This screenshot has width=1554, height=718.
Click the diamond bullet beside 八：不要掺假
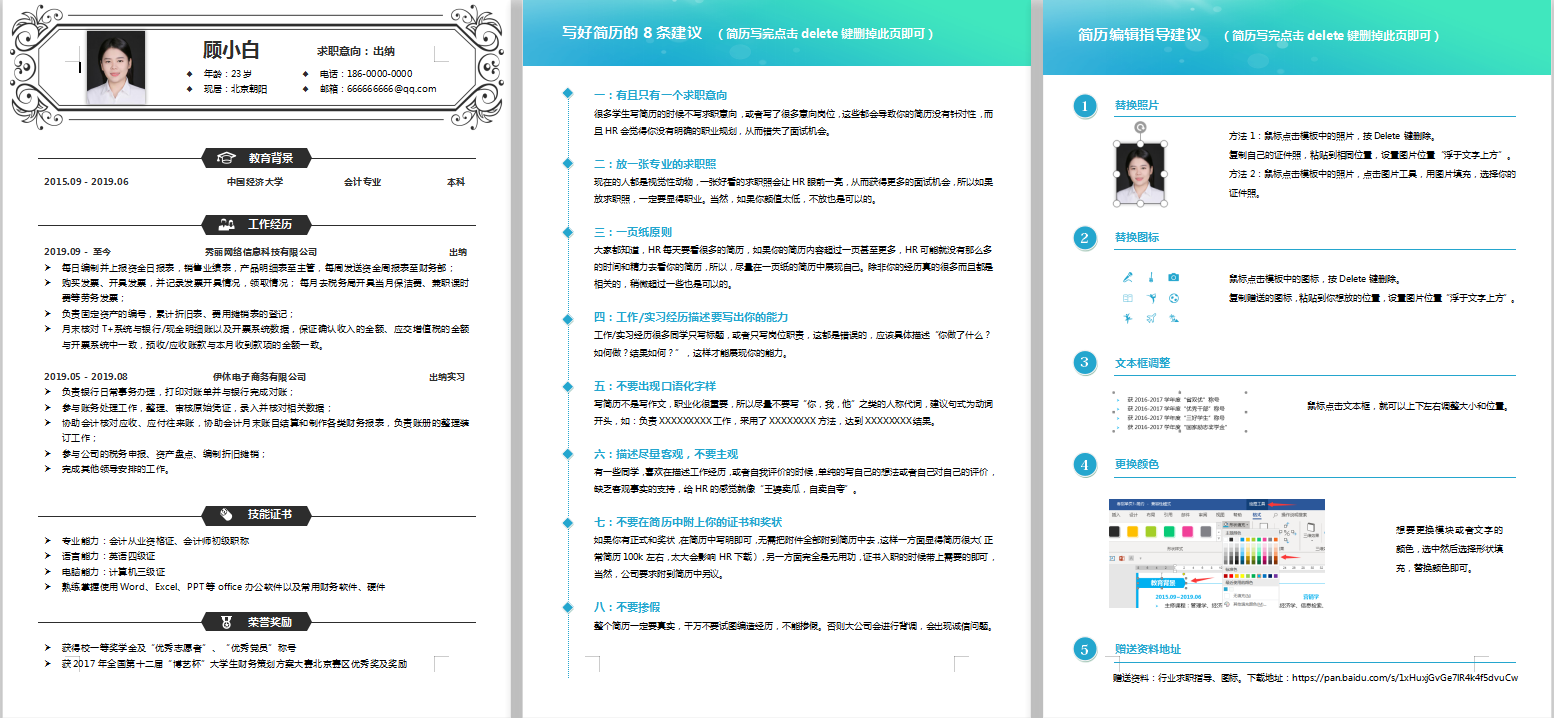pyautogui.click(x=568, y=607)
